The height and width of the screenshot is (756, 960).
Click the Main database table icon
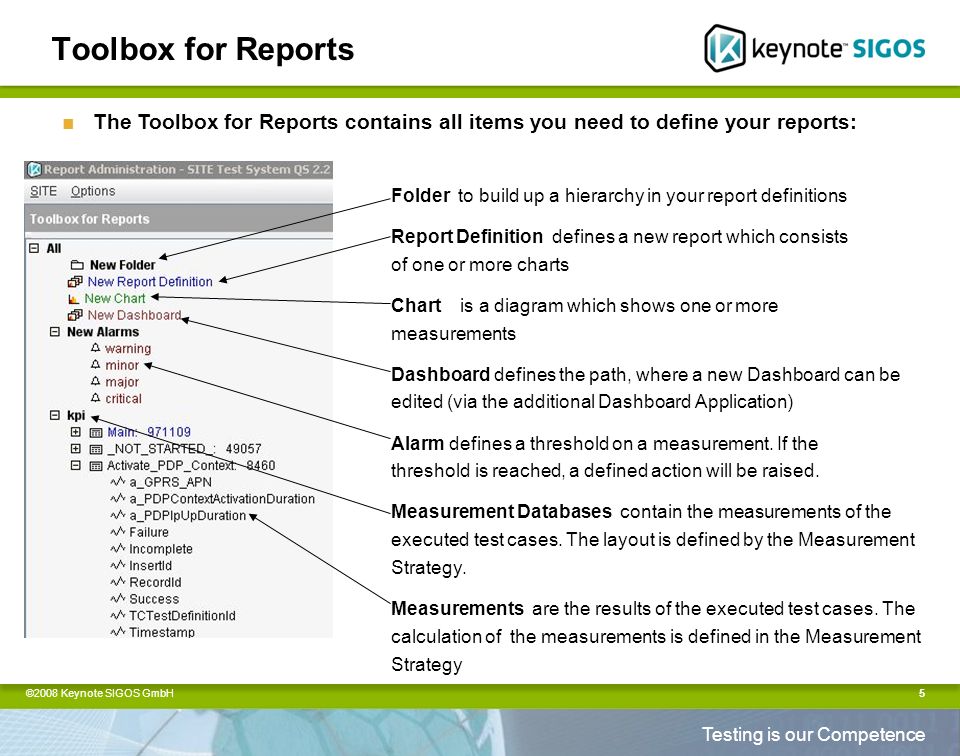click(96, 433)
